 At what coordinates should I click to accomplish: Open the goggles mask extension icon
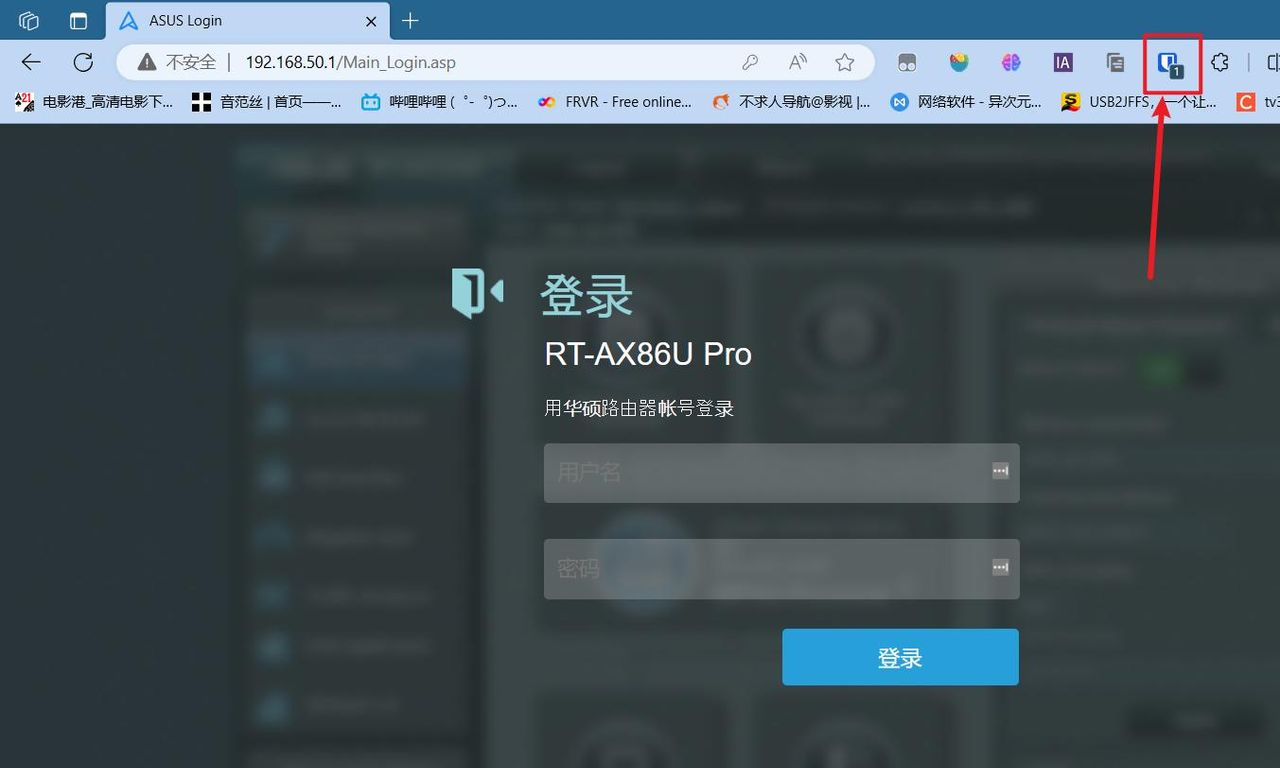[x=907, y=62]
